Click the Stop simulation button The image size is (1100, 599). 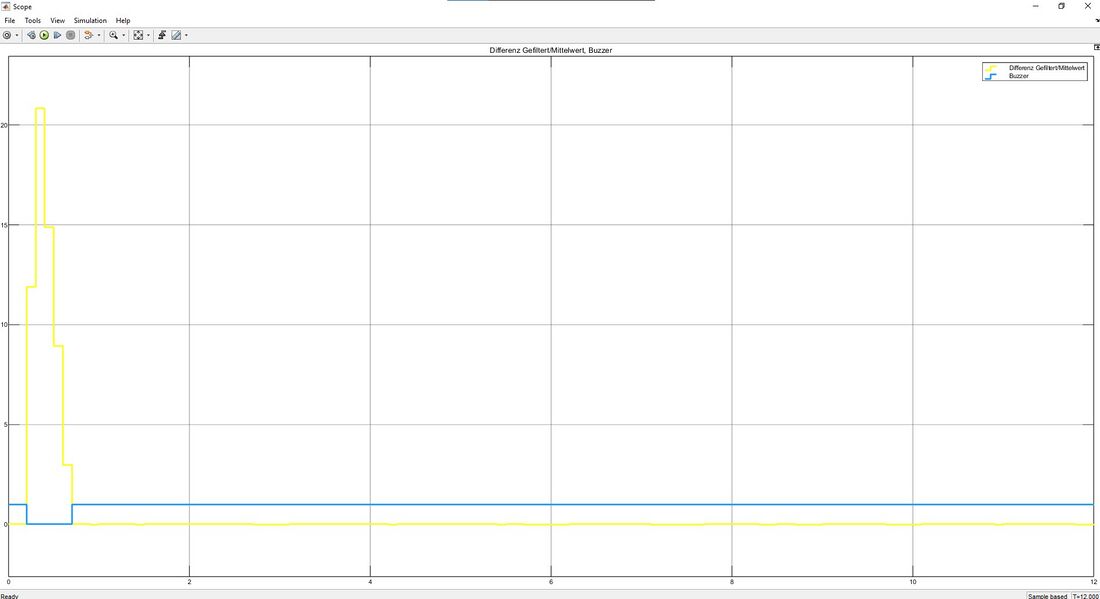click(70, 35)
